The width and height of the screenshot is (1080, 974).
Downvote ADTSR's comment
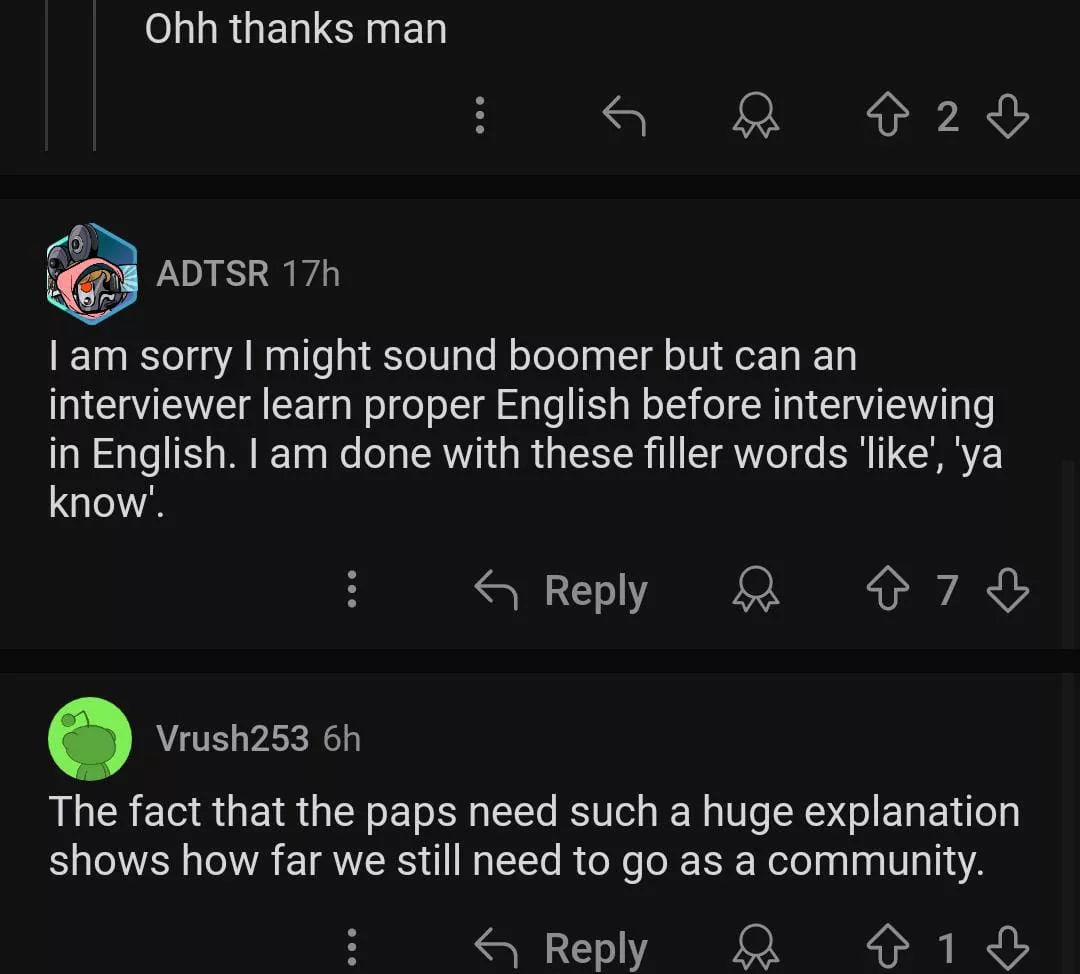click(x=1007, y=590)
